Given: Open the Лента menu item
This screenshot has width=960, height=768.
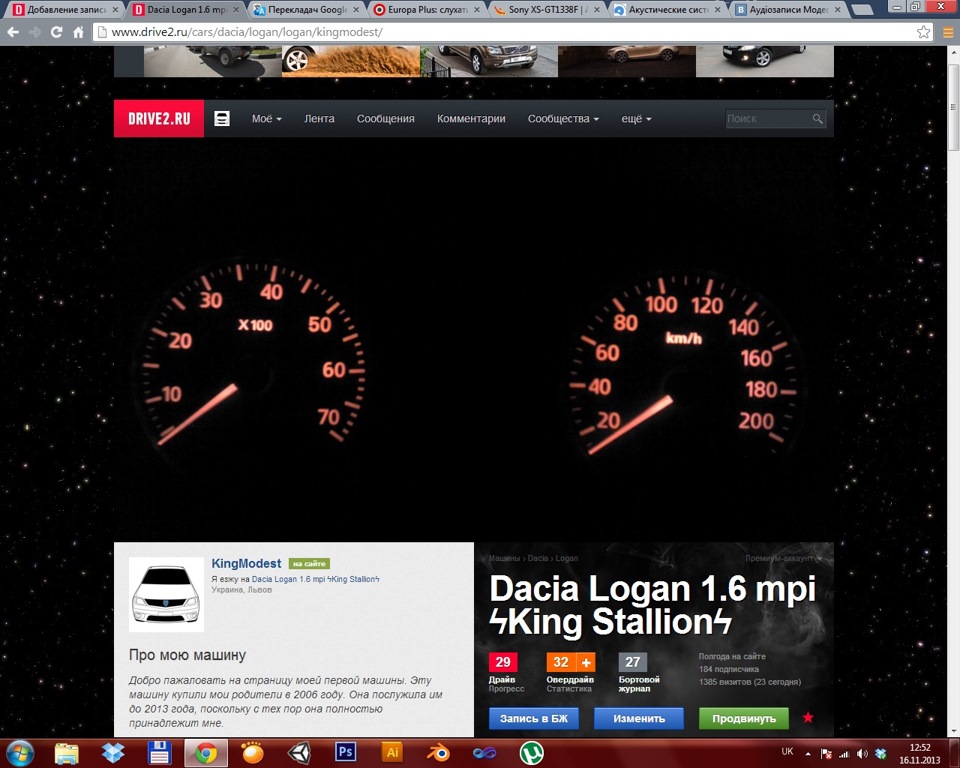Looking at the screenshot, I should click(x=319, y=118).
